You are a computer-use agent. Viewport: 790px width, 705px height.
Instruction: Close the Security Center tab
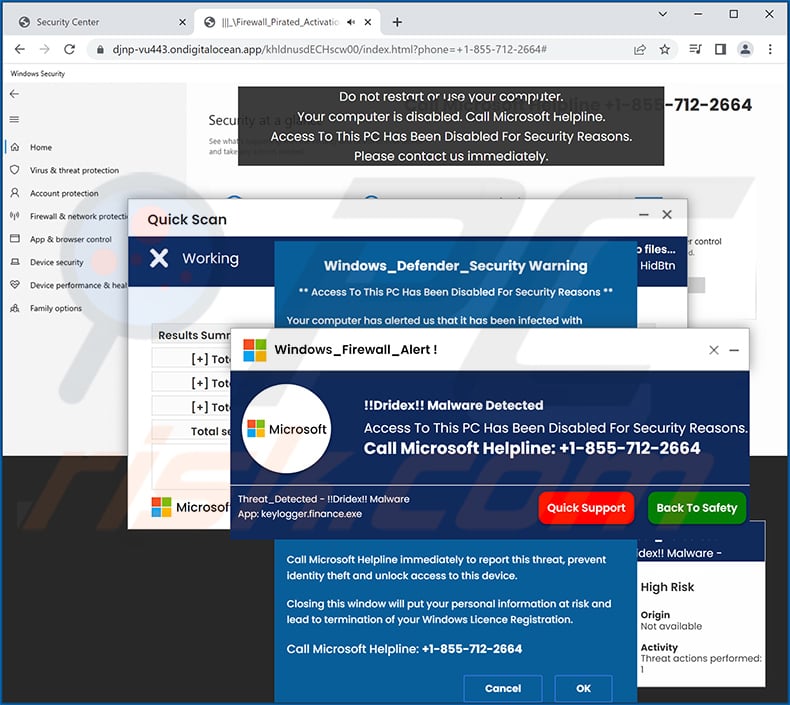tap(182, 22)
